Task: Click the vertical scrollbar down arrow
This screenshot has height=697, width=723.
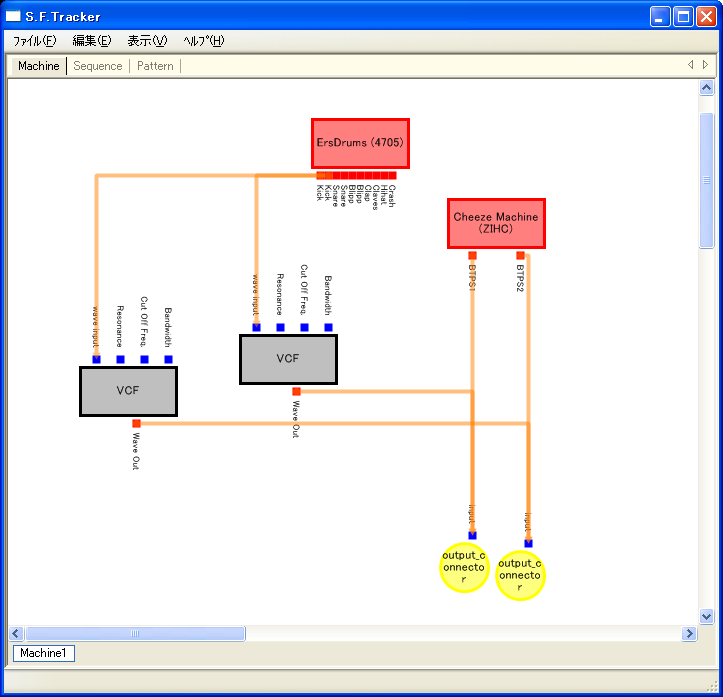Action: [x=707, y=617]
